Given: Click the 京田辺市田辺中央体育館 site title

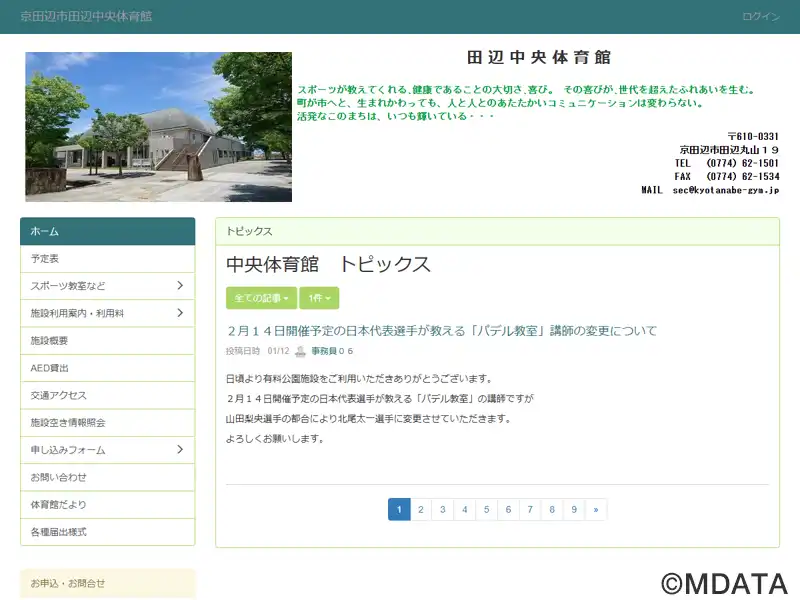Looking at the screenshot, I should pyautogui.click(x=86, y=17).
